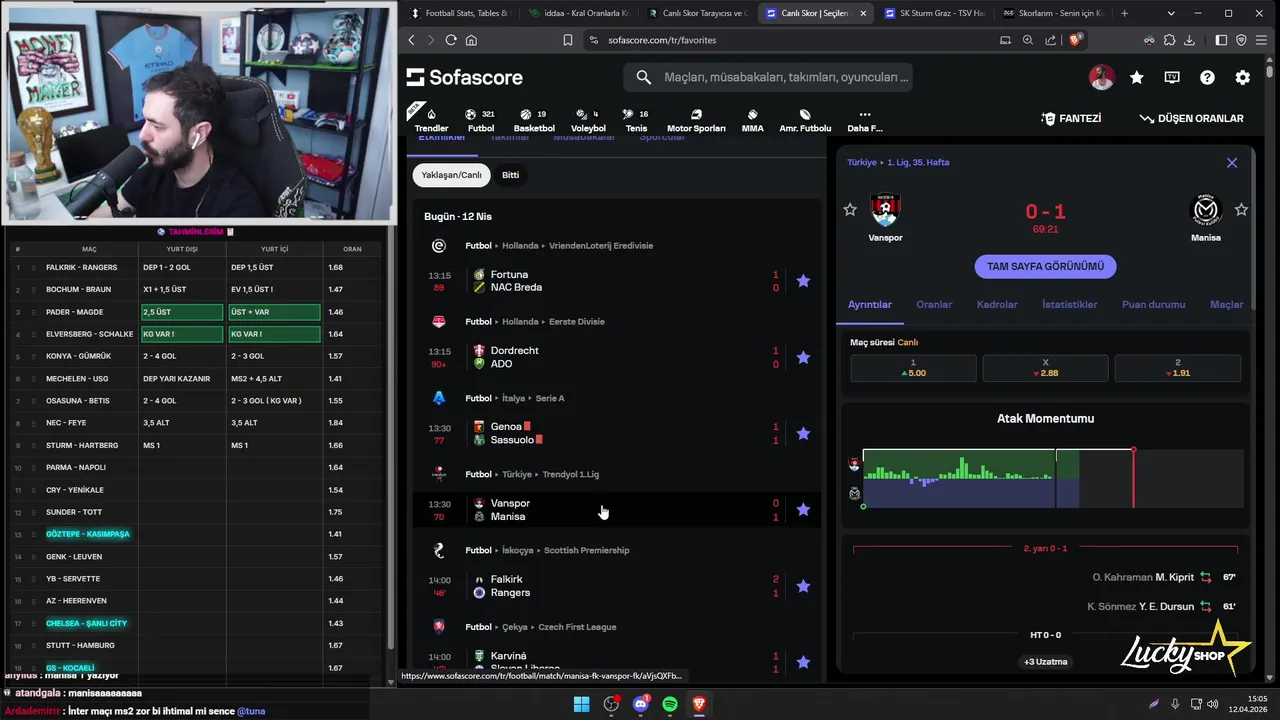The width and height of the screenshot is (1280, 720).
Task: Favorite Manisa team in match panel
Action: 1241,209
